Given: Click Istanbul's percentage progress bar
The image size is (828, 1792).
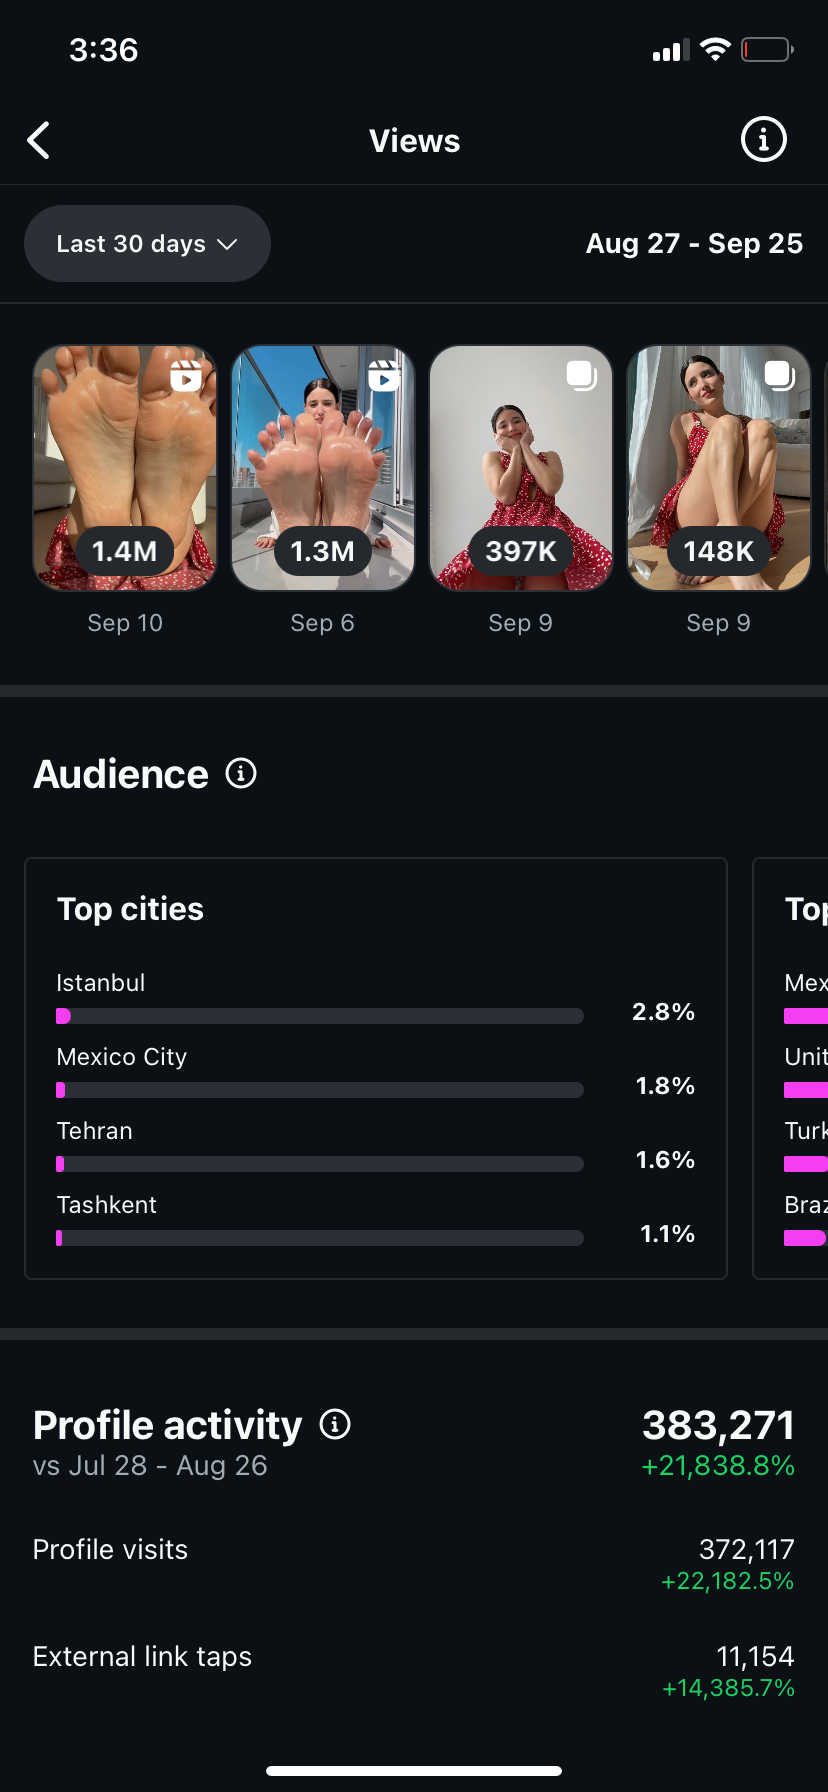Looking at the screenshot, I should click(x=319, y=1015).
